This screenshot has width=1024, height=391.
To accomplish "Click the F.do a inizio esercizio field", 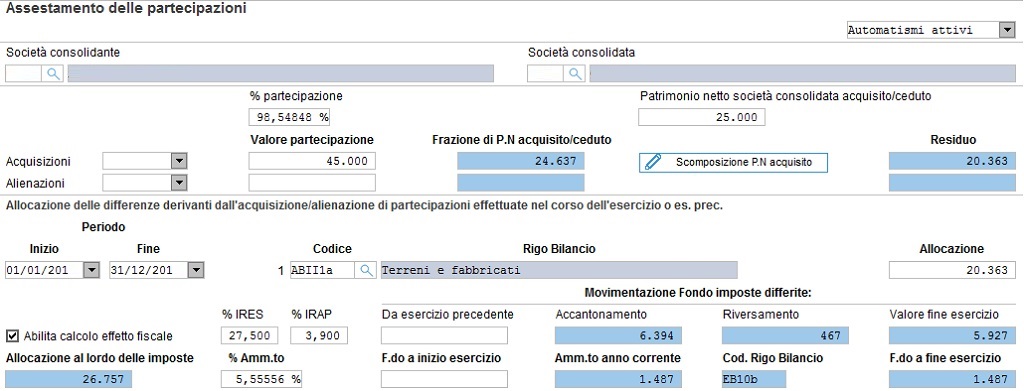I will [444, 379].
